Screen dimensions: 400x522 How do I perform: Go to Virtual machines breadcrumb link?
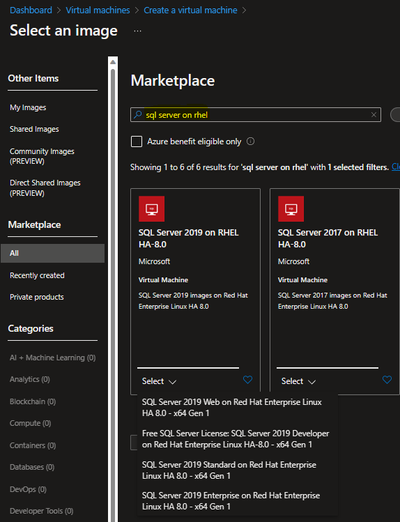coord(98,10)
